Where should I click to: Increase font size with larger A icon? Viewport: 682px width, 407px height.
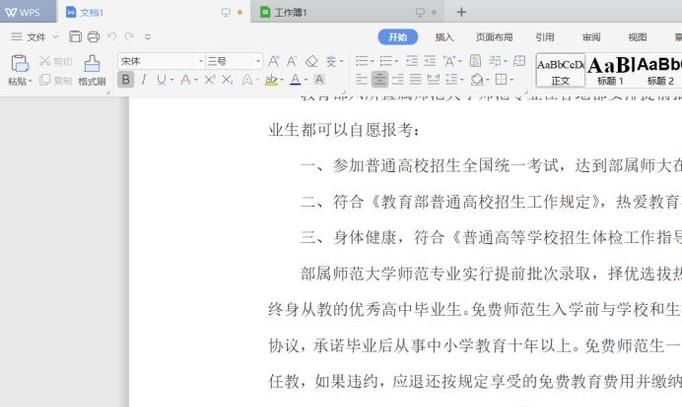tap(274, 61)
